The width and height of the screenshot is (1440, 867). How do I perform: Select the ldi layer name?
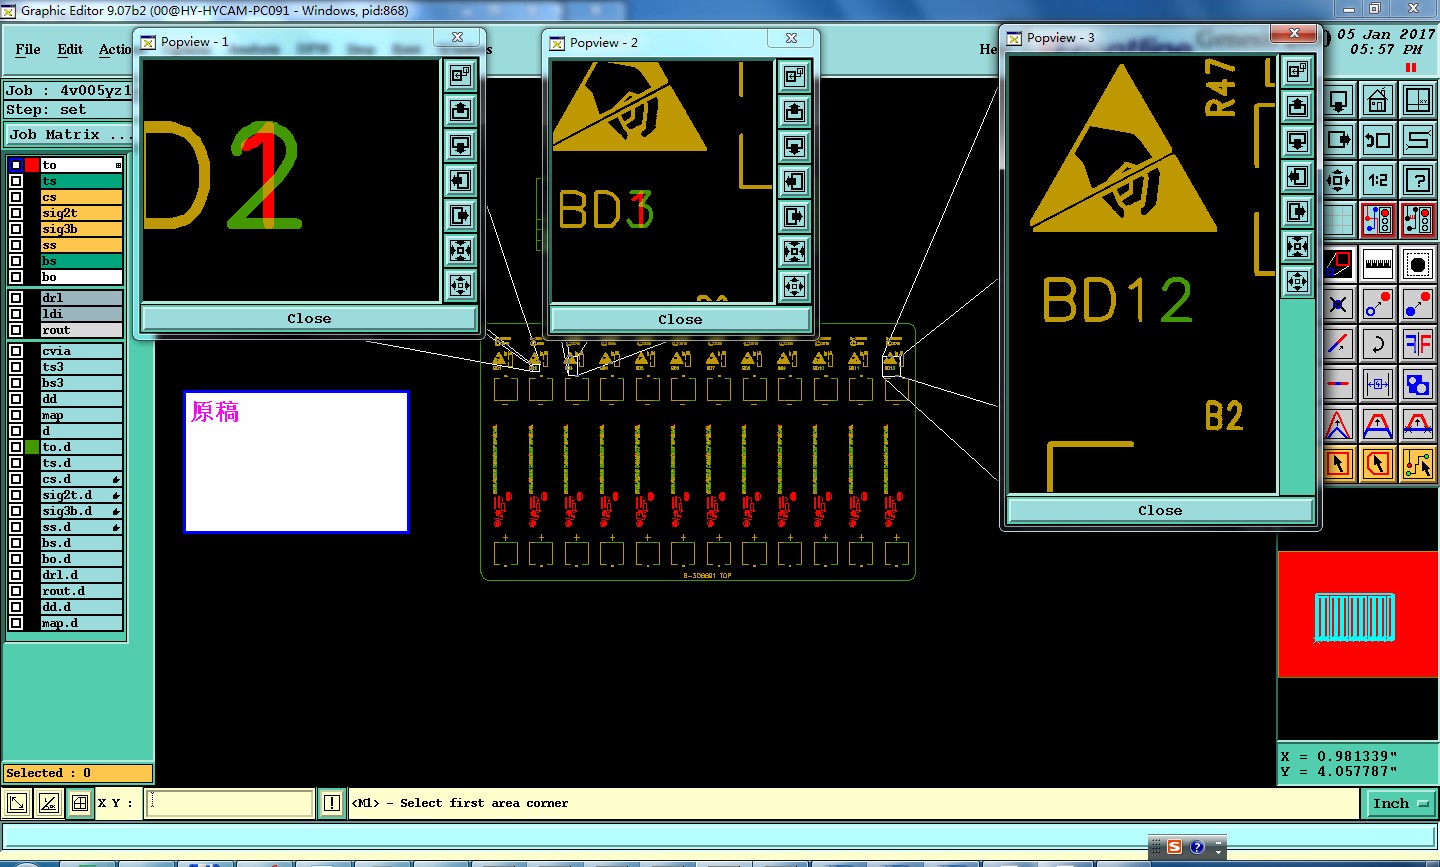click(81, 314)
